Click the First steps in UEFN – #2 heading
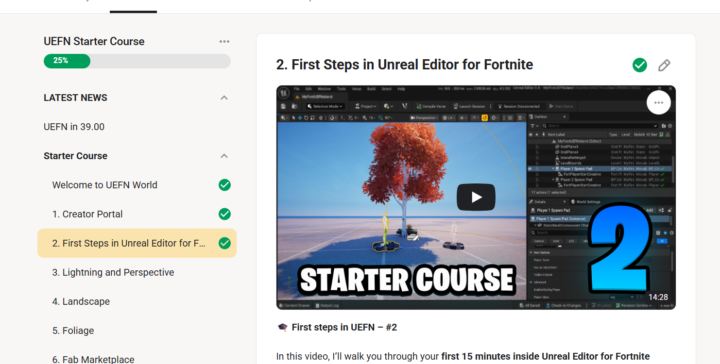720x364 pixels. point(344,327)
